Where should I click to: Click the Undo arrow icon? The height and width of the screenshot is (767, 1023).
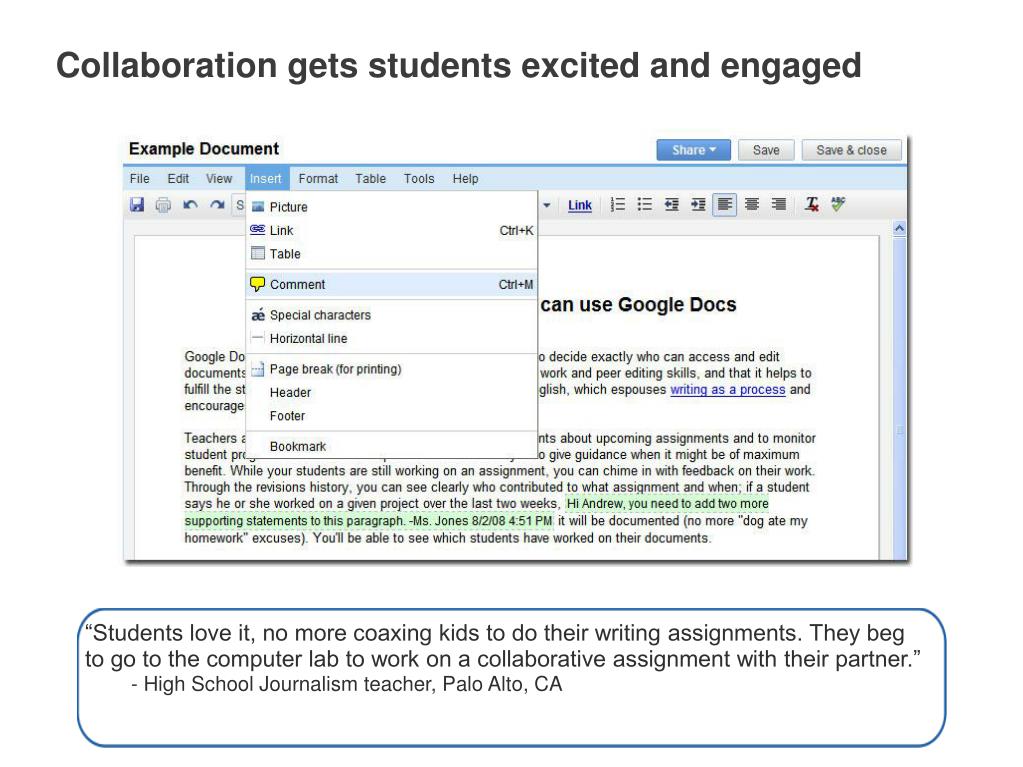pyautogui.click(x=190, y=205)
